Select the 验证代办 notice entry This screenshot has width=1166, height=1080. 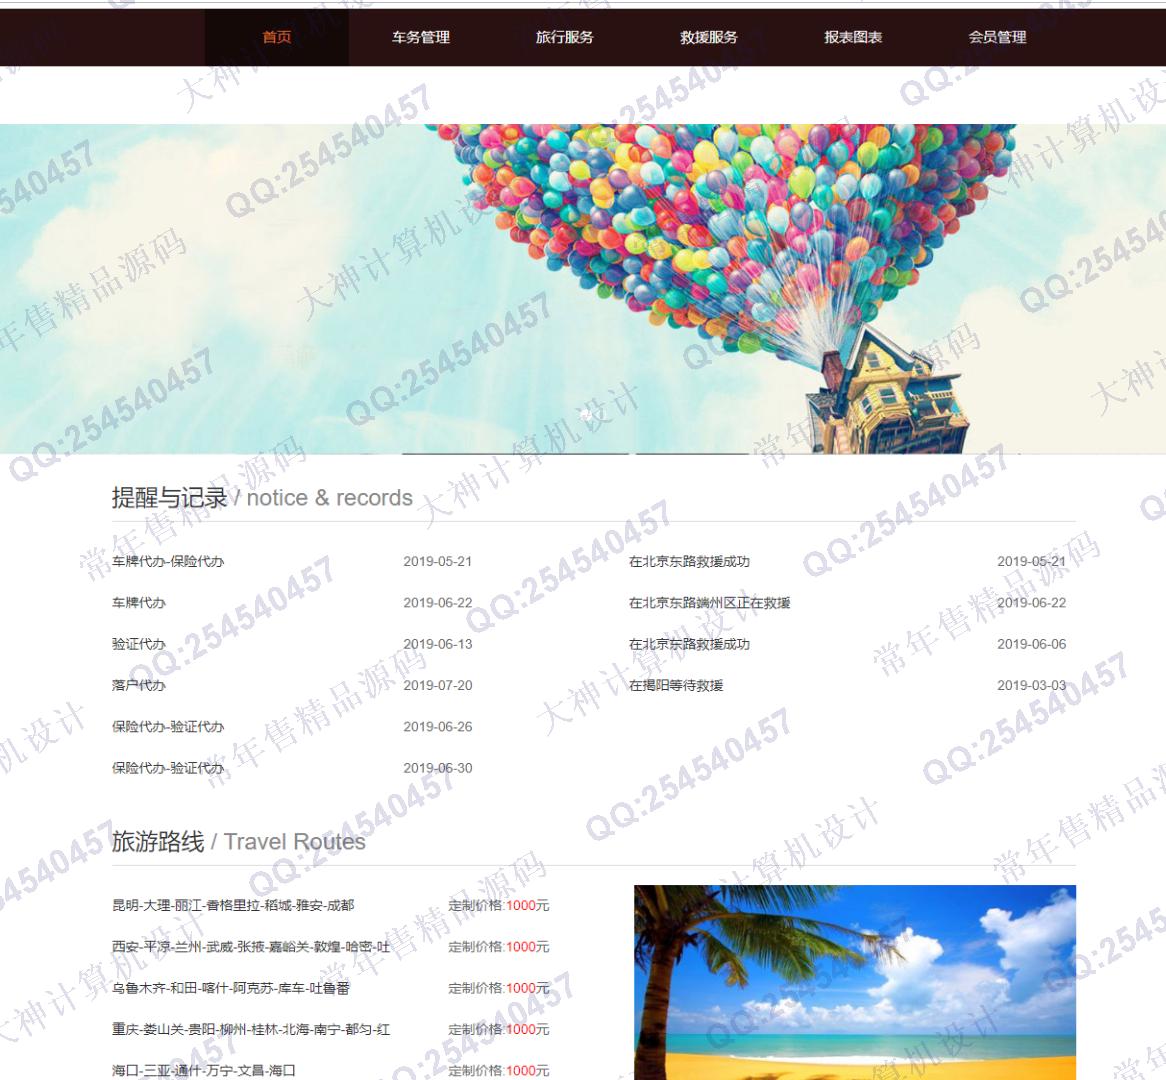[x=139, y=644]
